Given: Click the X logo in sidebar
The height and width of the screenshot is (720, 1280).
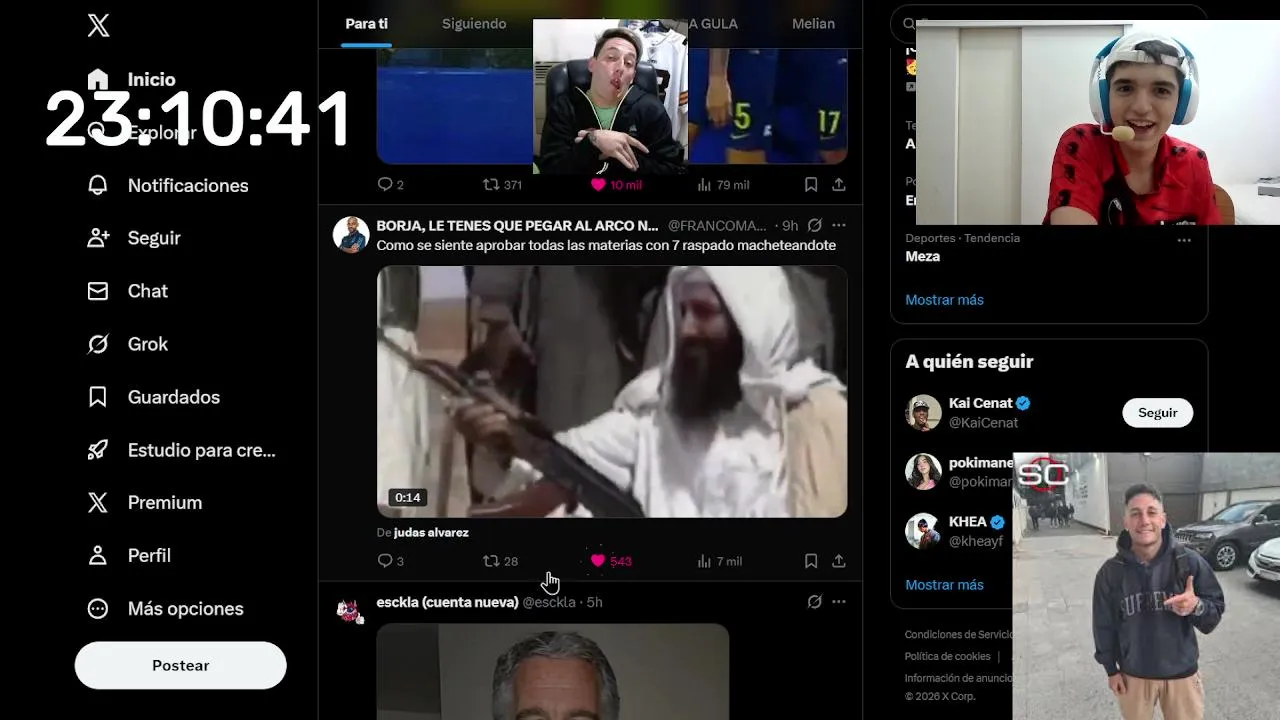Looking at the screenshot, I should coord(98,26).
